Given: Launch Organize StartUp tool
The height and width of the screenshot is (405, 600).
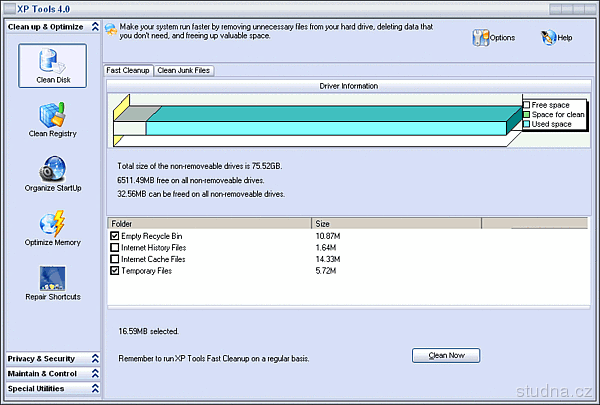Looking at the screenshot, I should point(52,173).
